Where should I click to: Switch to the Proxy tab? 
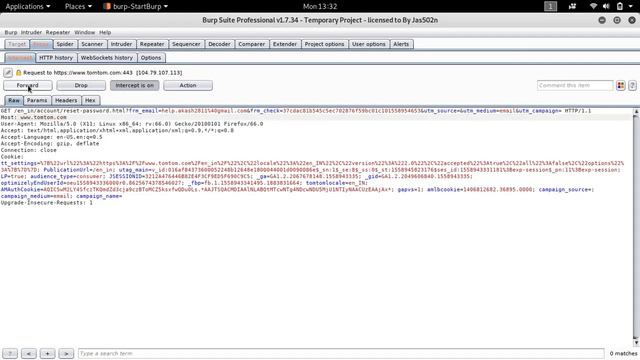pos(41,44)
